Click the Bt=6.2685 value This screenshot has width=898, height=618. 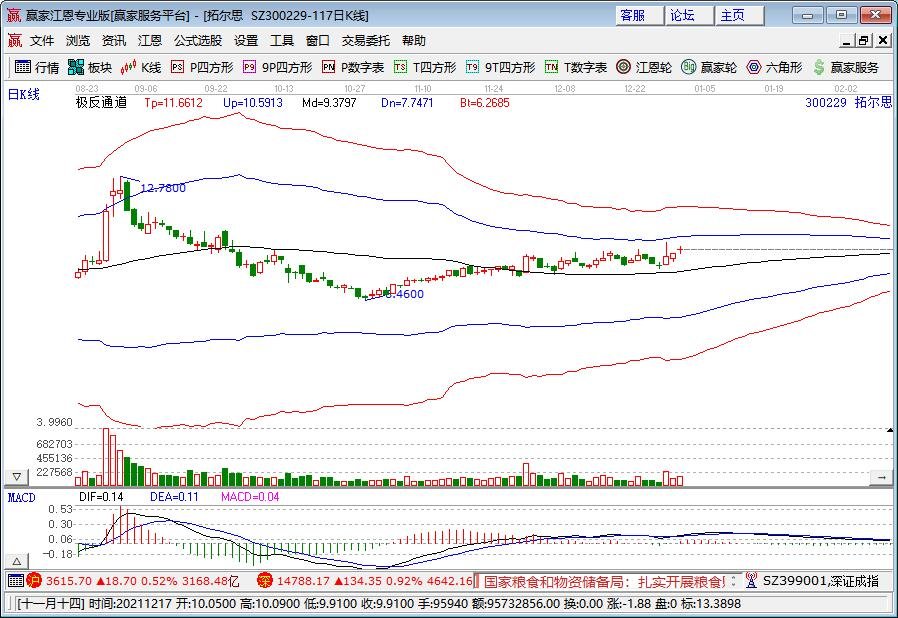(x=485, y=103)
